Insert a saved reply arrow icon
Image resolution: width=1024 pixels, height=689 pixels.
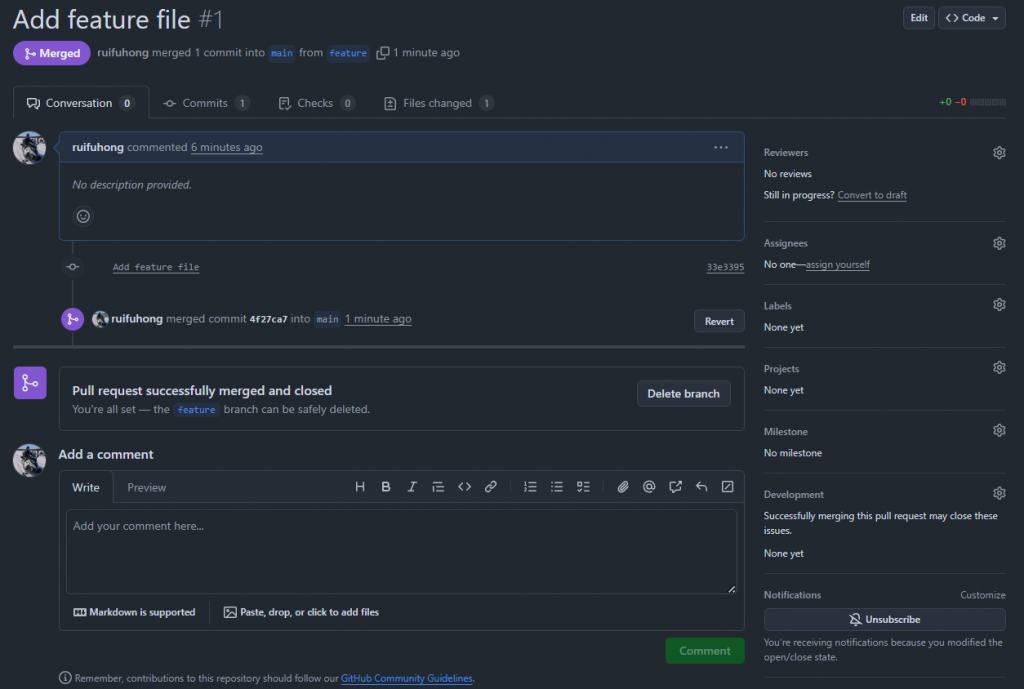click(701, 487)
